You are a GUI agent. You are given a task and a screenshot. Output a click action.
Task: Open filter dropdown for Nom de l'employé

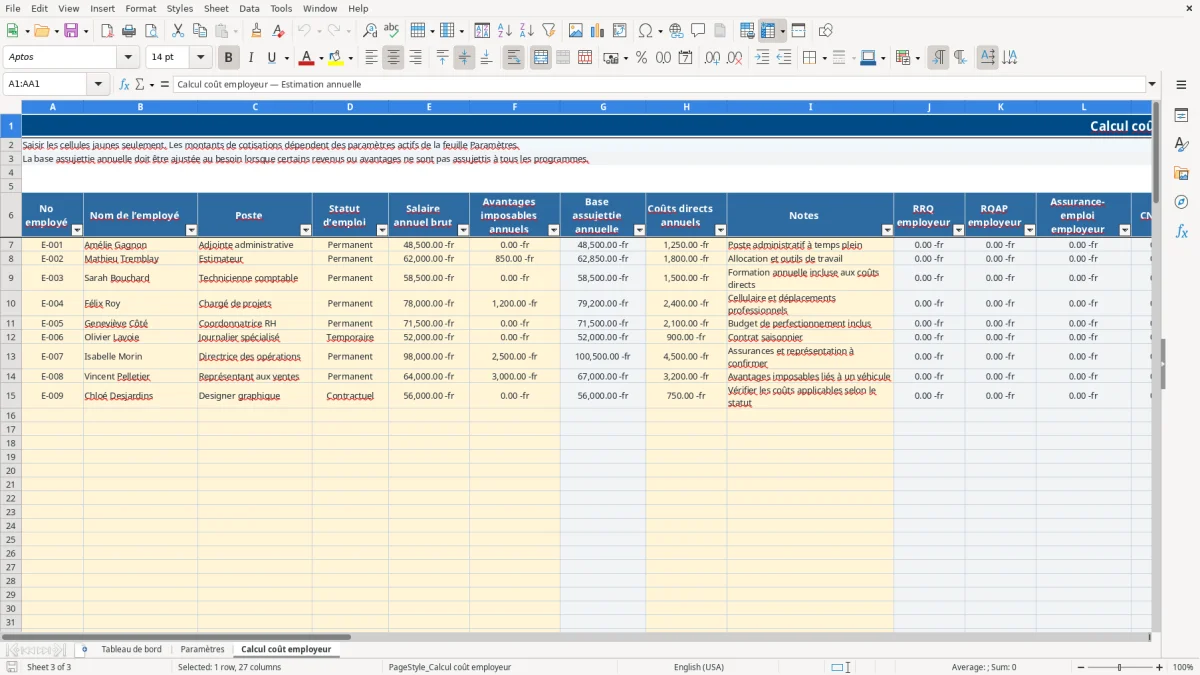(189, 230)
